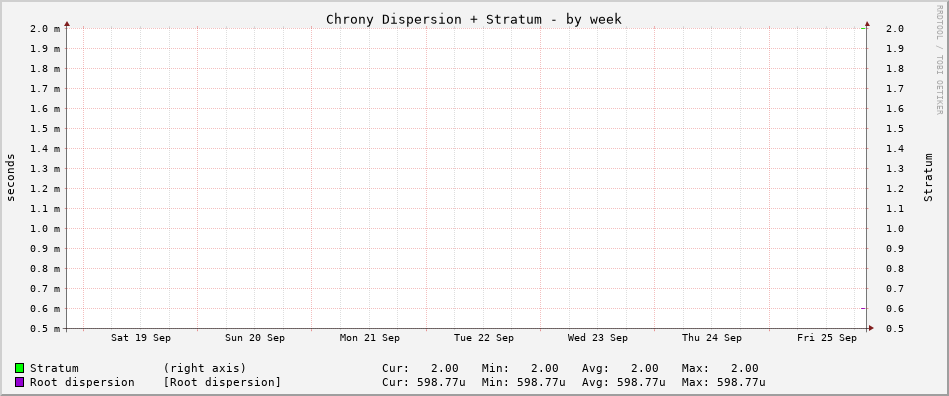The width and height of the screenshot is (949, 396).
Task: Click Root dispersion 'Cur: 598.77u' value
Action: 424,382
